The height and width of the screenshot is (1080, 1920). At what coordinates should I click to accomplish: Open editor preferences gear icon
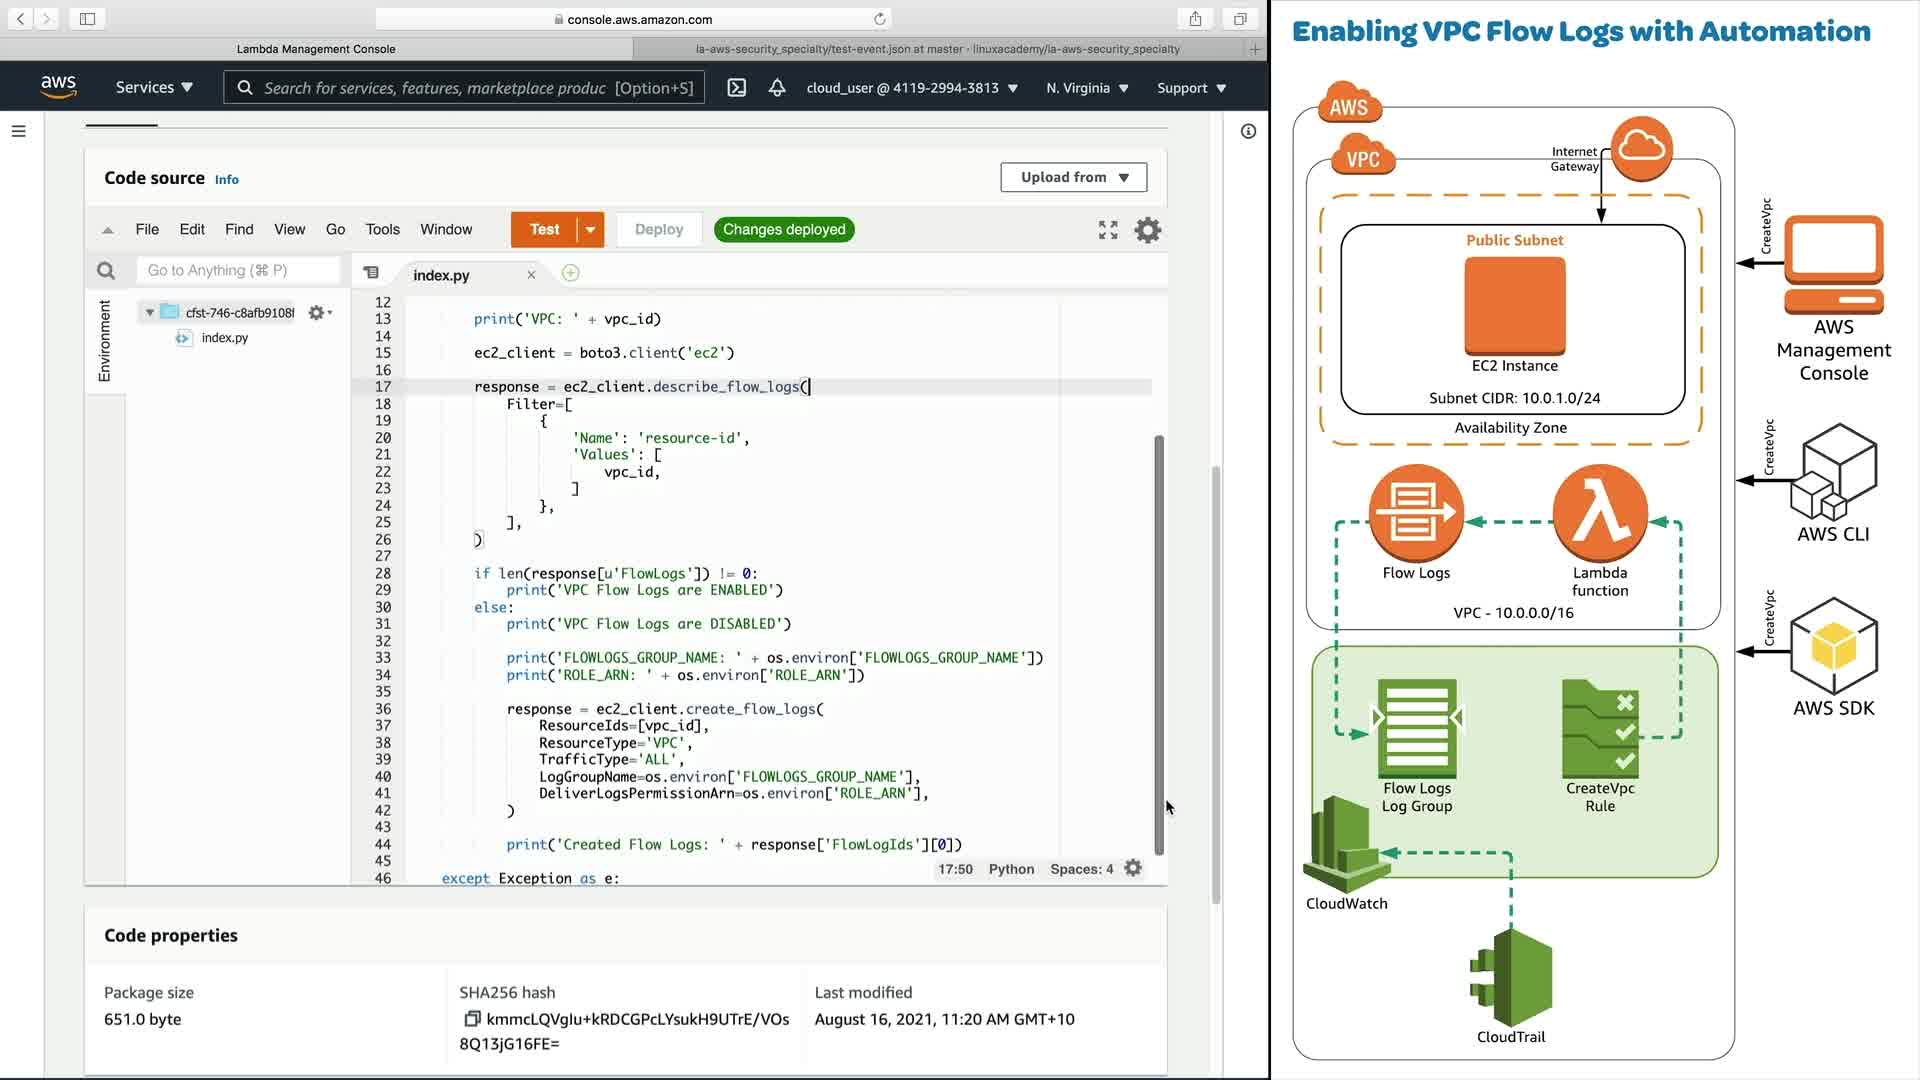click(1148, 230)
